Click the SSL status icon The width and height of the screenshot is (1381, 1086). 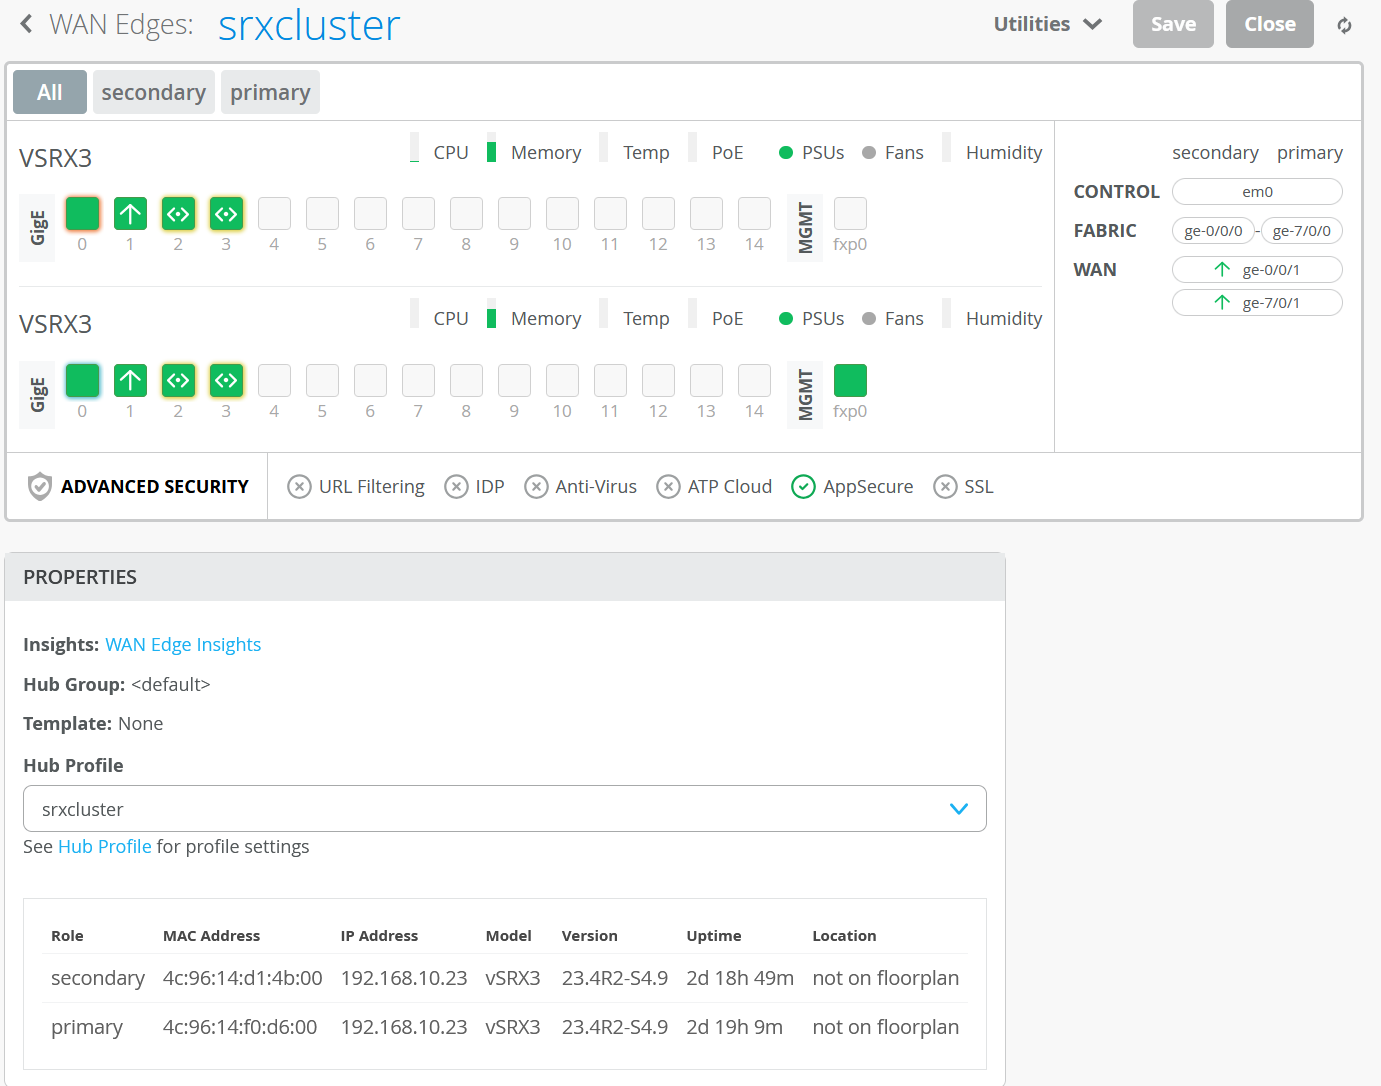945,486
